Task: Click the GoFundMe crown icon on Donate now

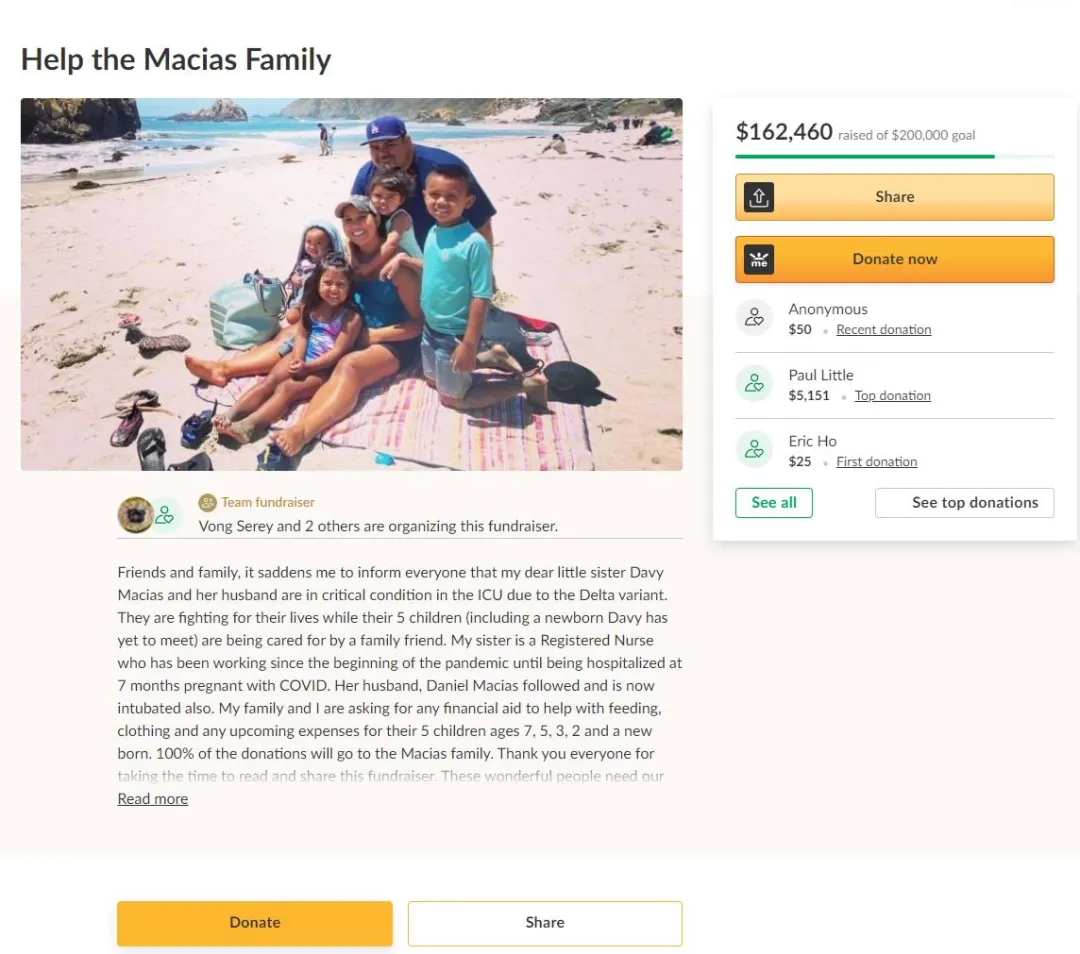Action: pyautogui.click(x=758, y=260)
